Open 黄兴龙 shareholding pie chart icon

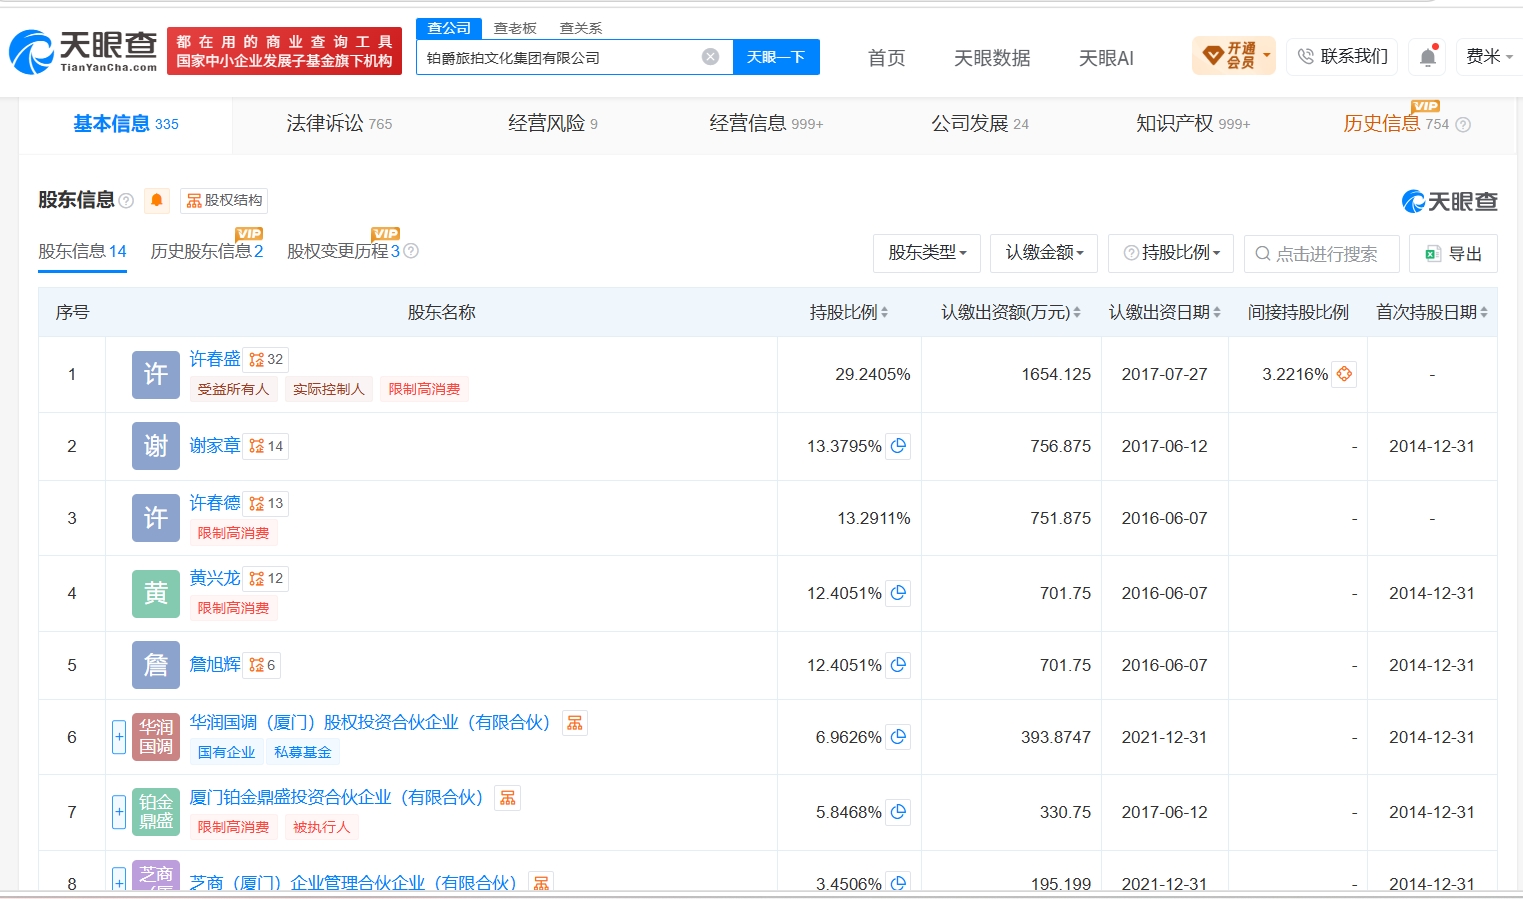(x=898, y=593)
